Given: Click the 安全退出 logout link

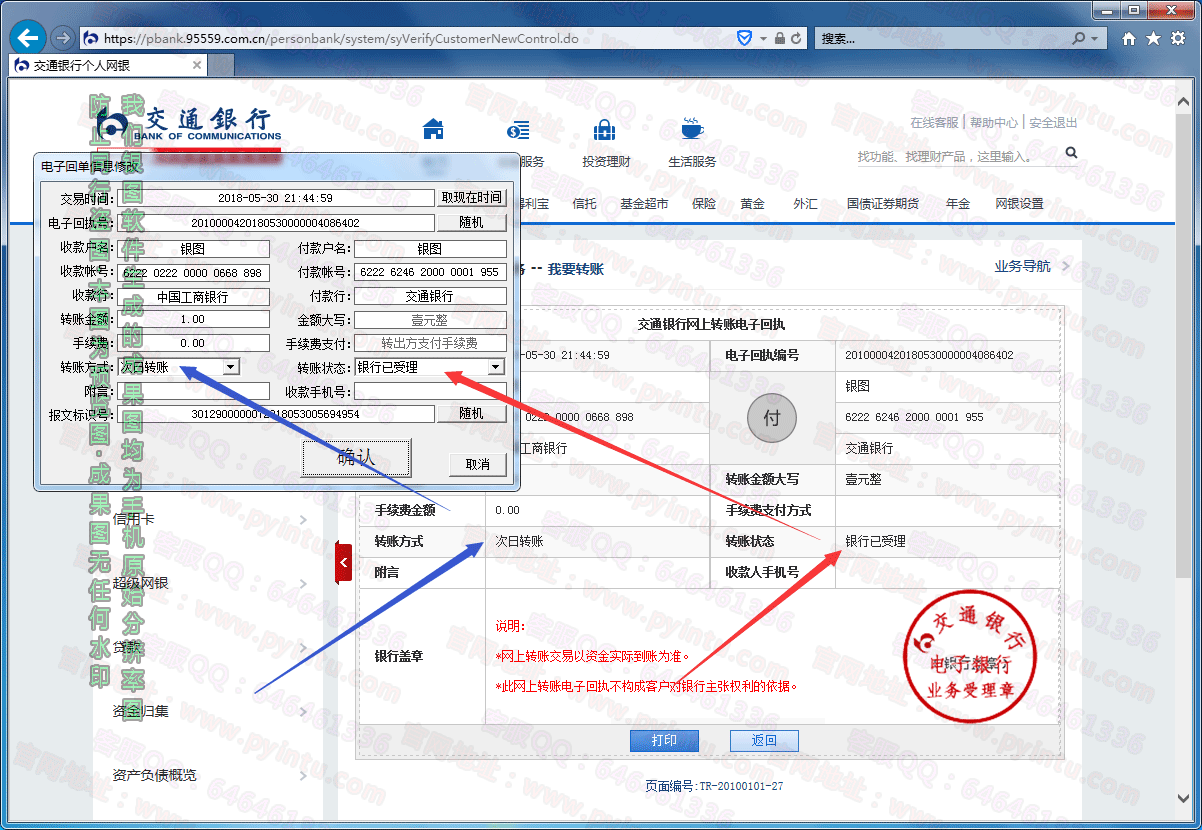Looking at the screenshot, I should pos(1053,123).
